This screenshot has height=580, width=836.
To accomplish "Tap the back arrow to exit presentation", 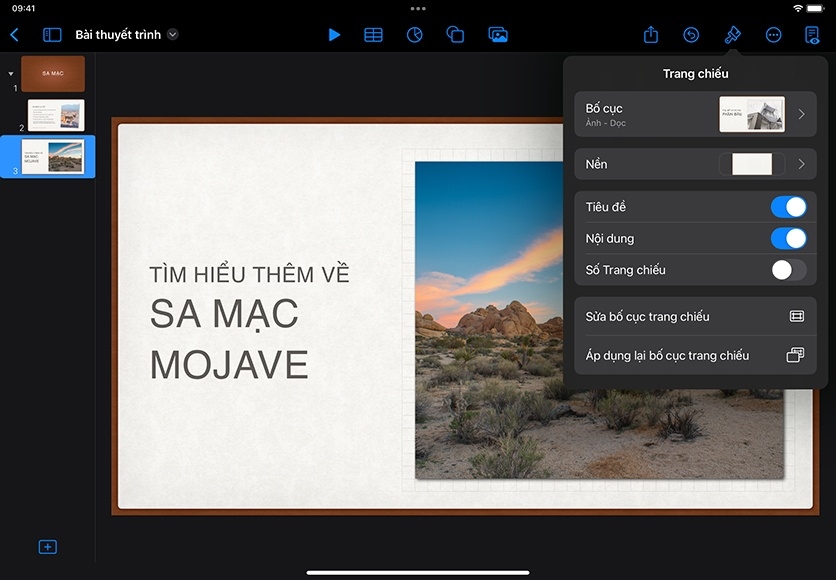I will tap(14, 35).
